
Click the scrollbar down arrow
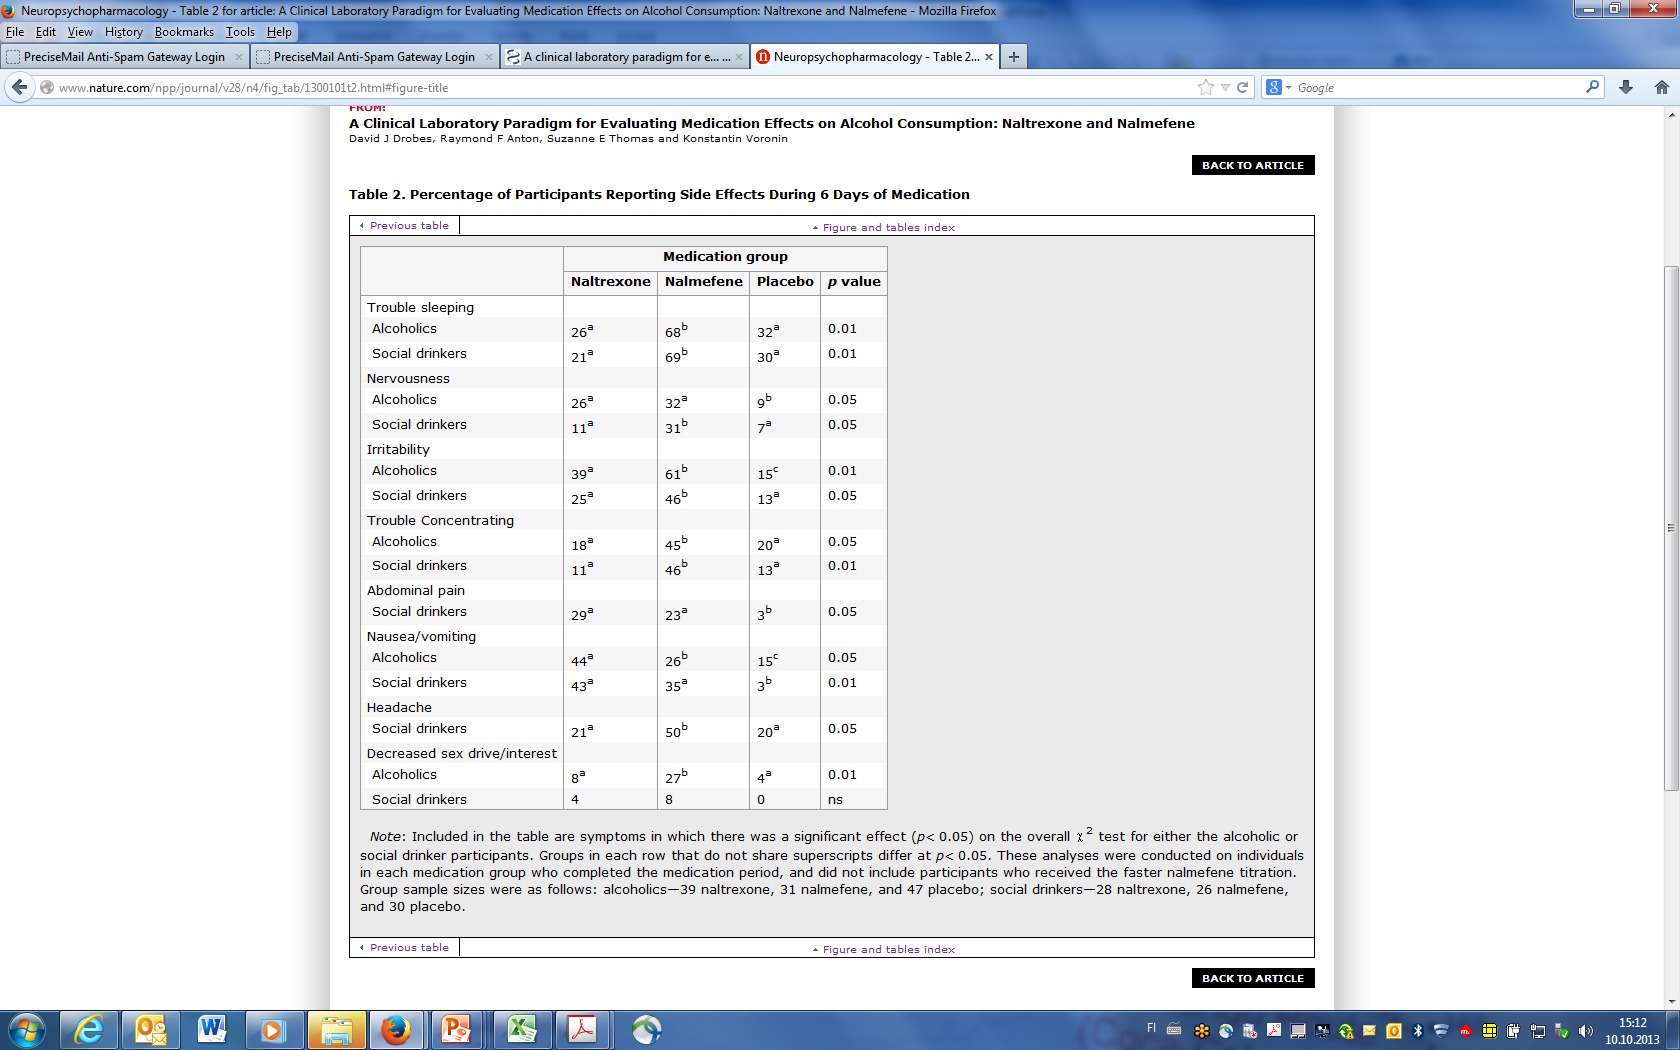pyautogui.click(x=1671, y=1001)
